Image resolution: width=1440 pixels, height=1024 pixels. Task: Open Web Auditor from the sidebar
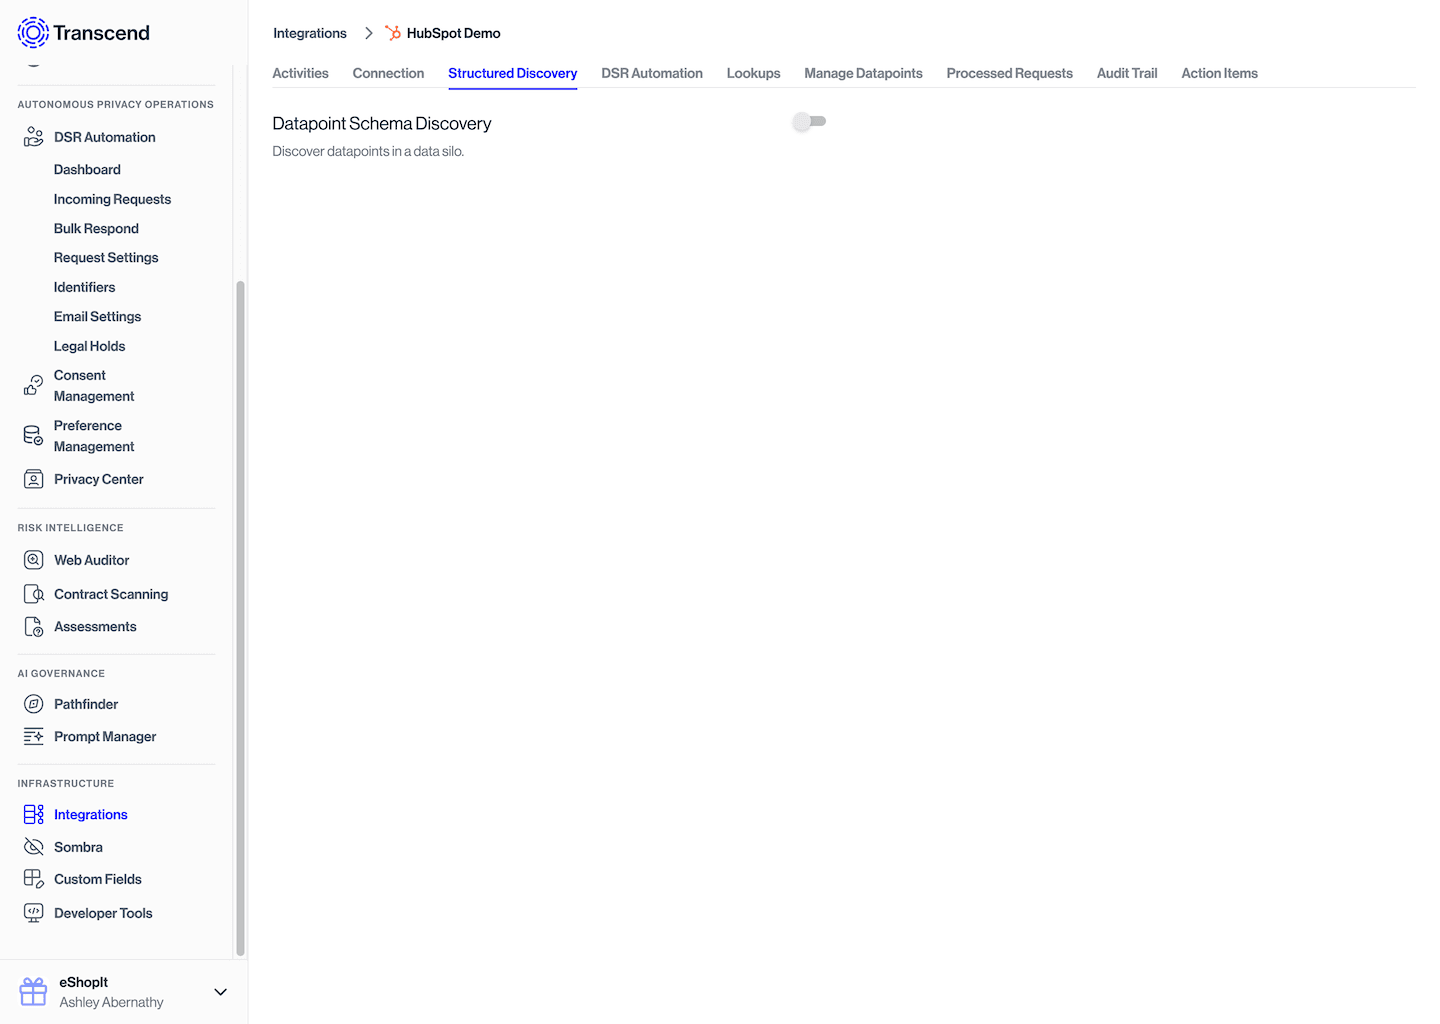[x=33, y=560]
